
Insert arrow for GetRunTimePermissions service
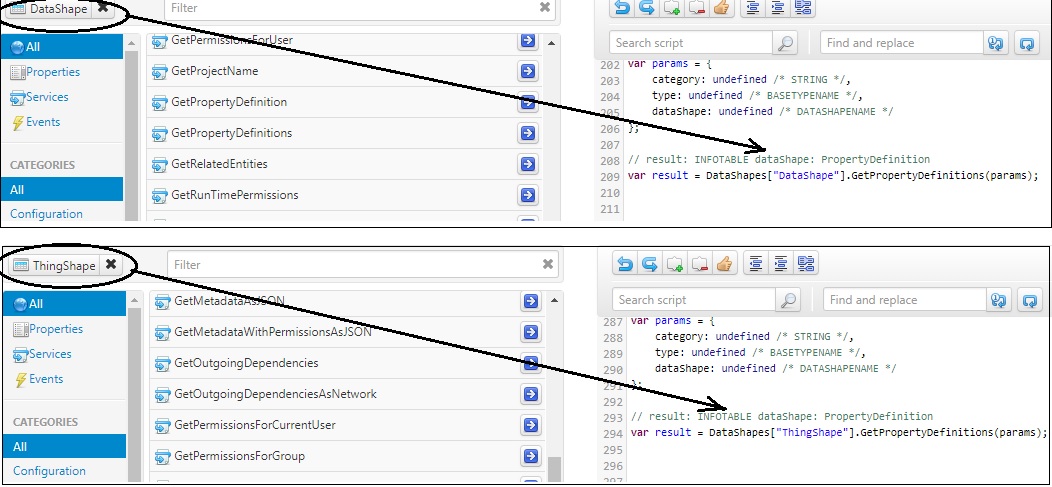(528, 195)
